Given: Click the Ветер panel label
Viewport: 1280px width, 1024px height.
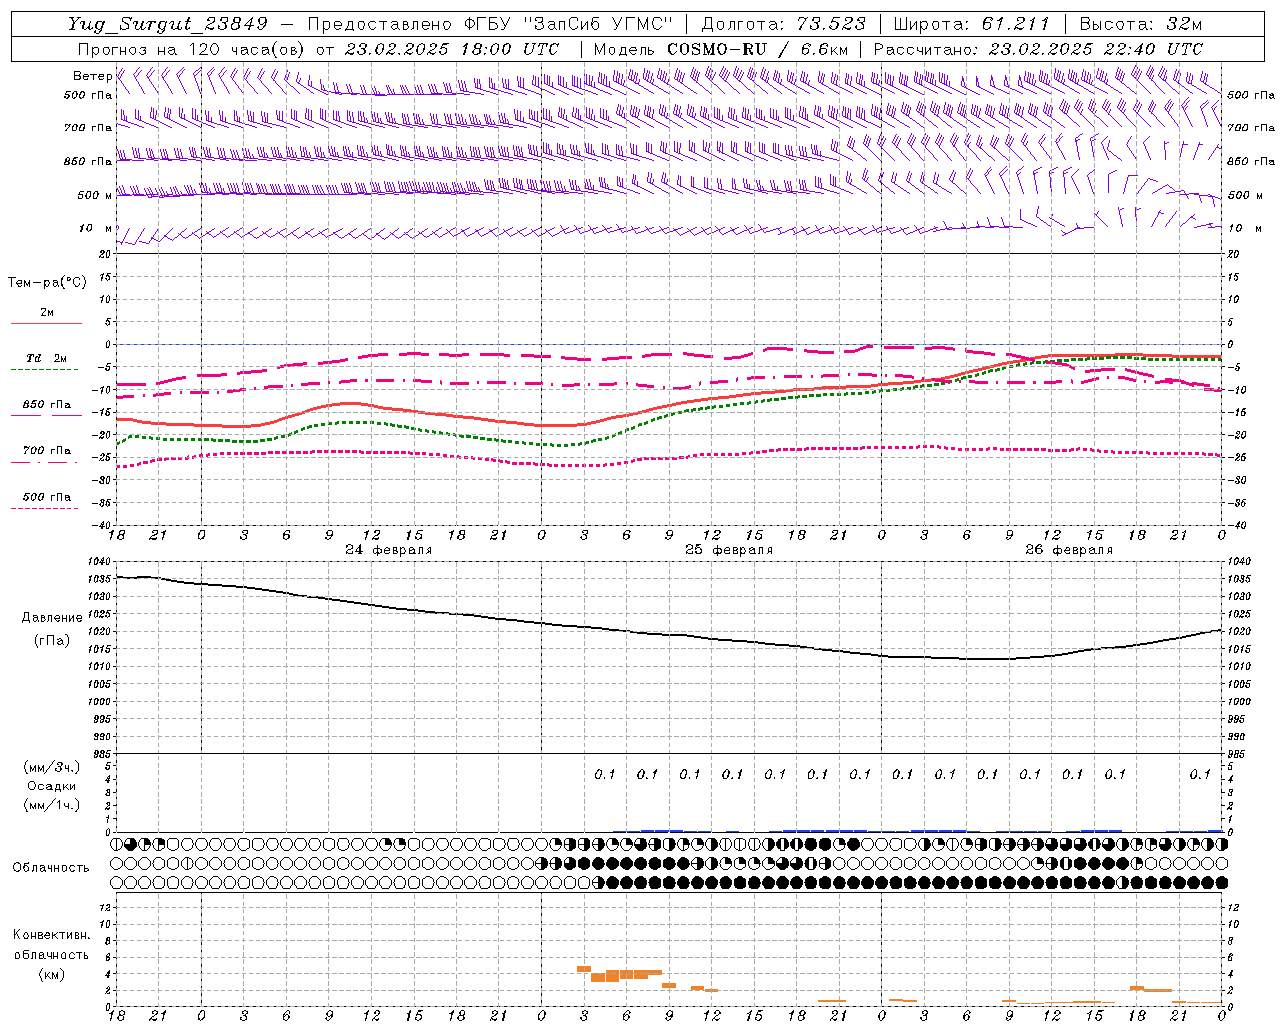Looking at the screenshot, I should (92, 76).
